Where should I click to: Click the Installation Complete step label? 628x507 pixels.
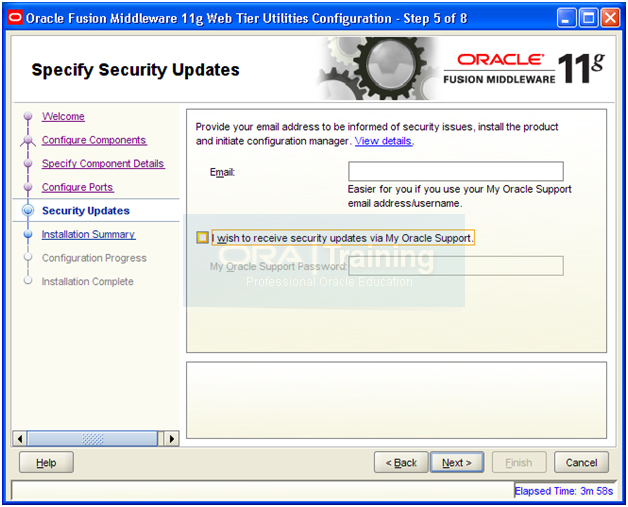[x=88, y=282]
